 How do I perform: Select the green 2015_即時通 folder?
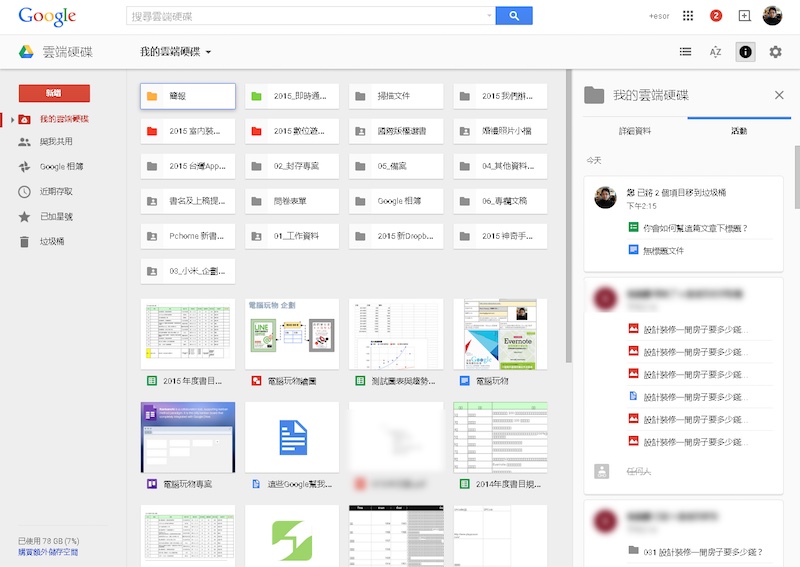(x=292, y=96)
